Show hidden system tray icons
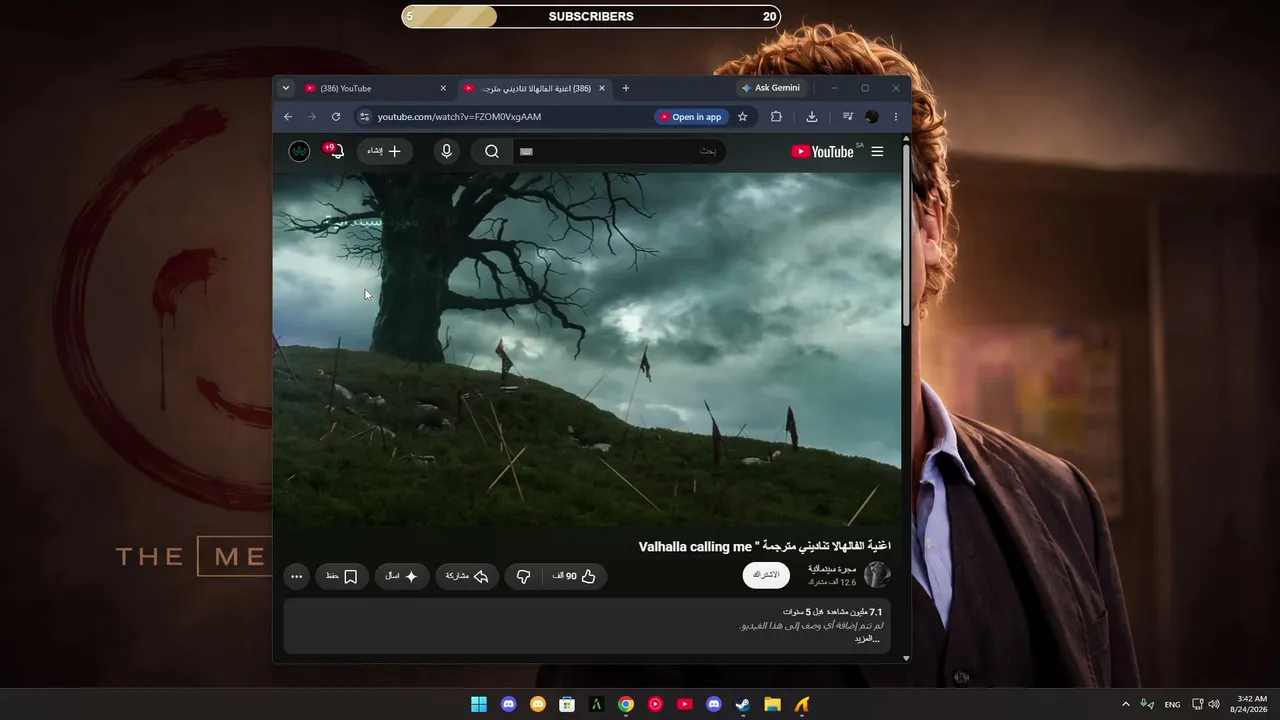The image size is (1280, 720). tap(1126, 704)
